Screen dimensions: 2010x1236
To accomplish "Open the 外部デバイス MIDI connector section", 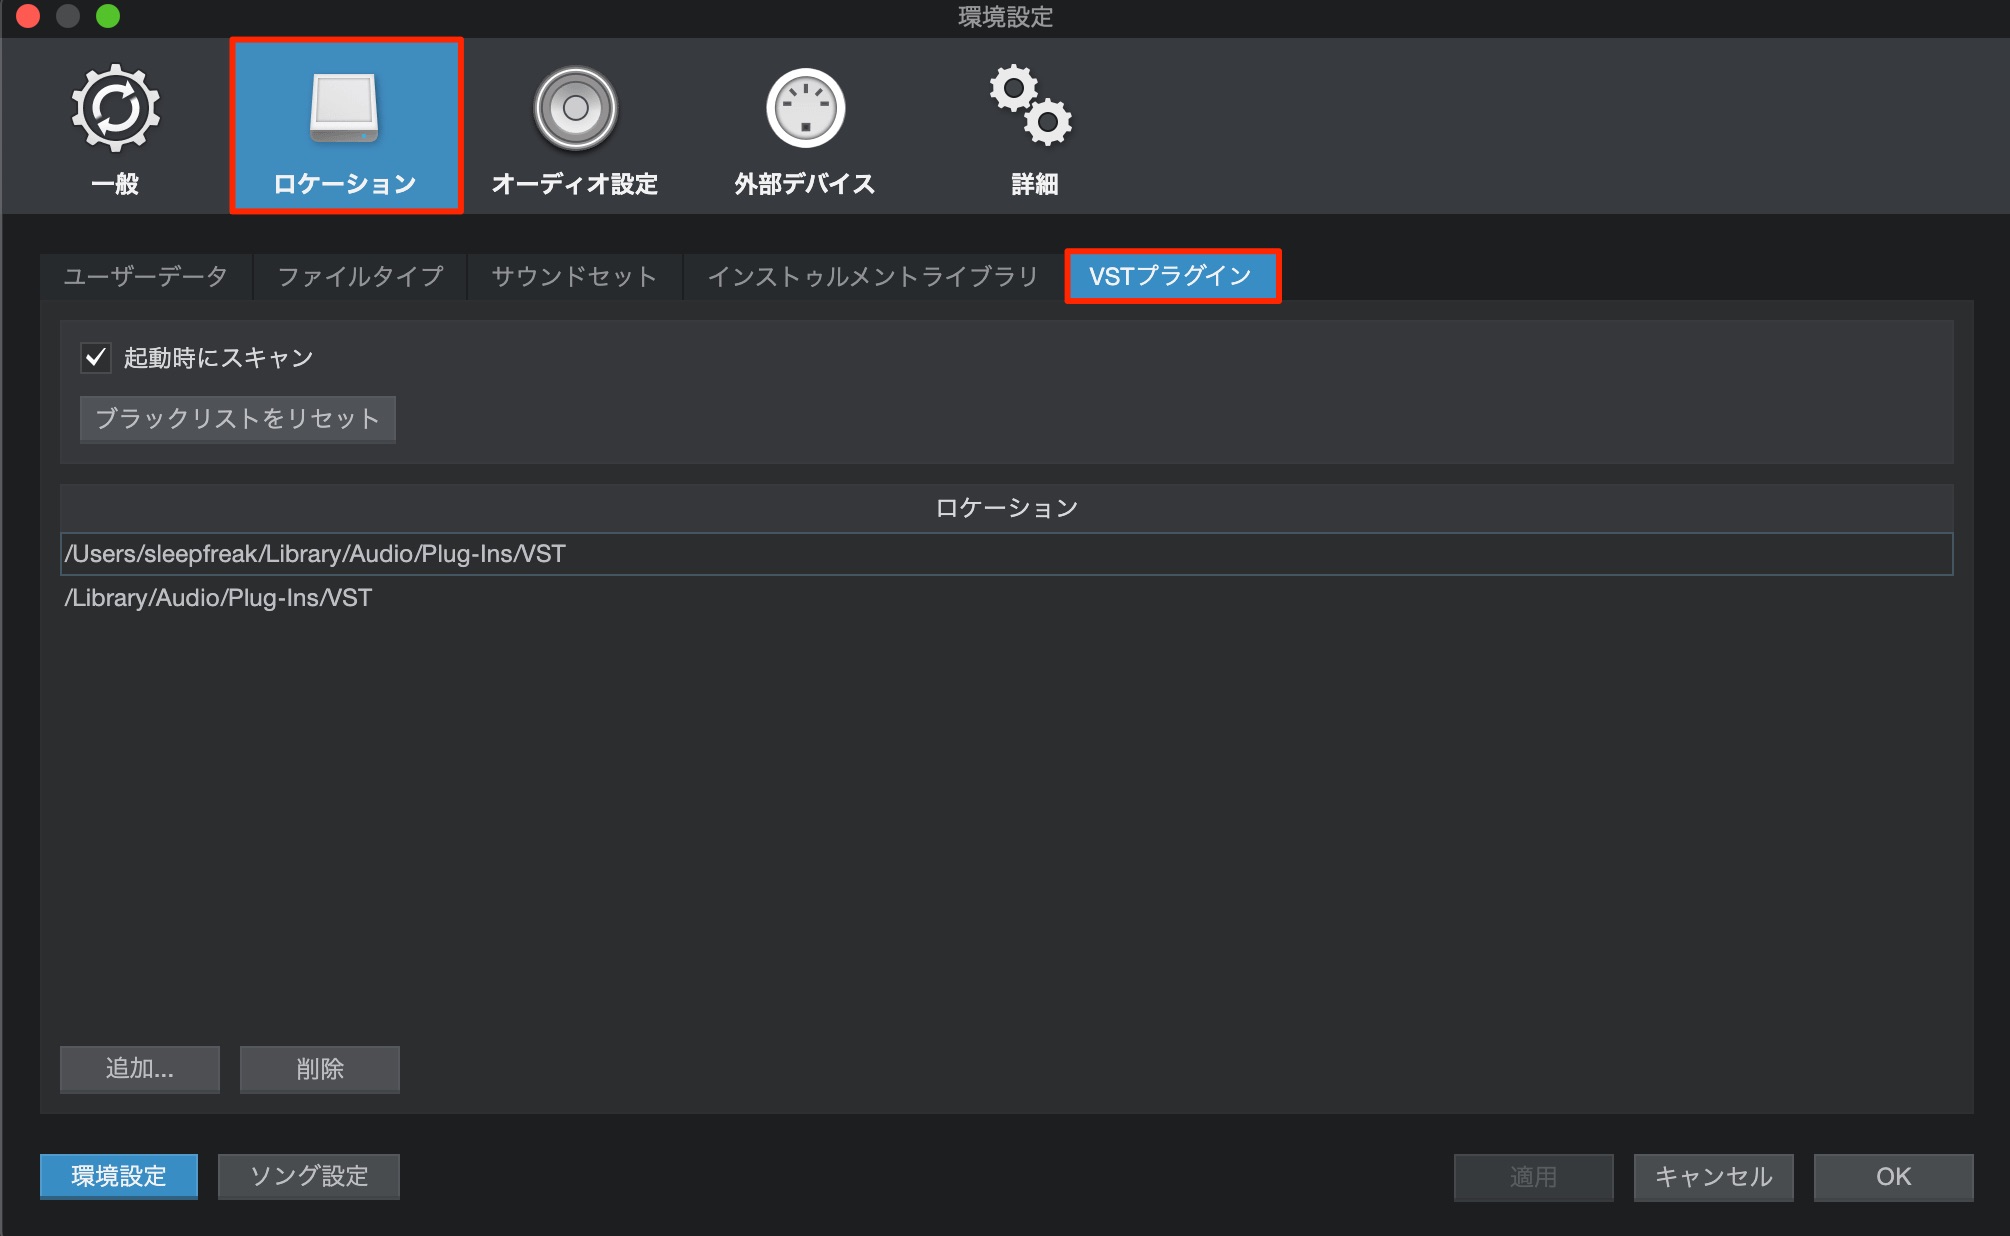I will point(805,128).
